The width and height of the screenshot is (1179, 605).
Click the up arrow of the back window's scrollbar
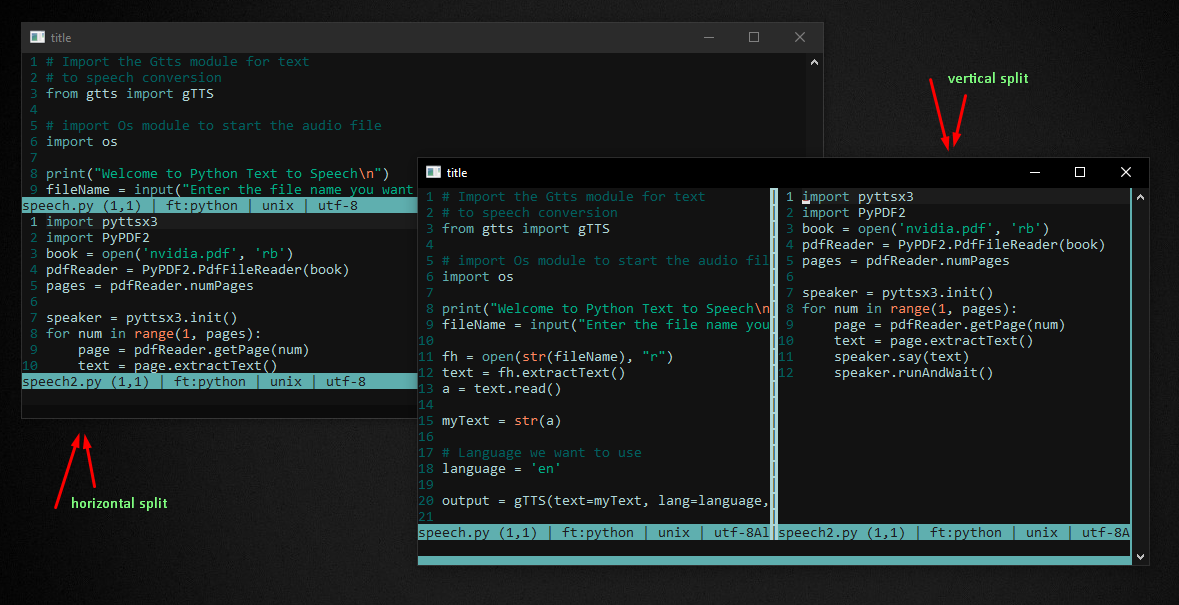click(814, 62)
